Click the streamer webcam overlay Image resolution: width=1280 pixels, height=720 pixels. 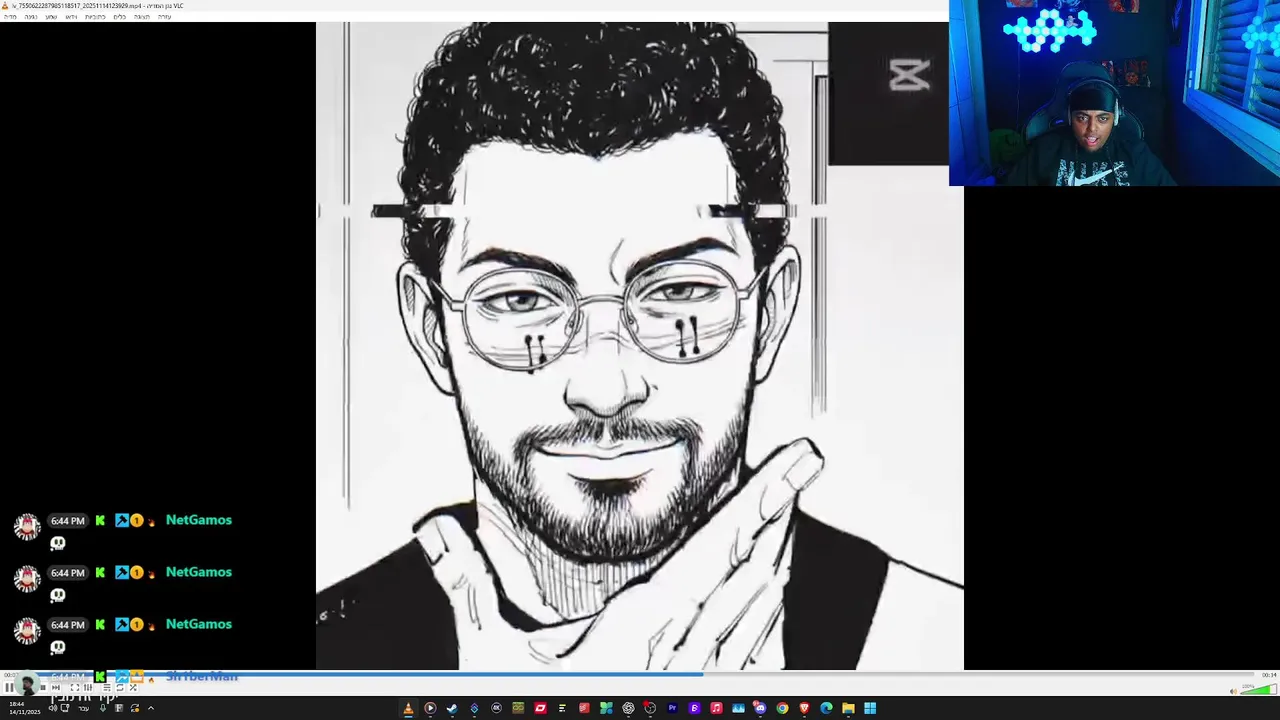coord(1114,93)
